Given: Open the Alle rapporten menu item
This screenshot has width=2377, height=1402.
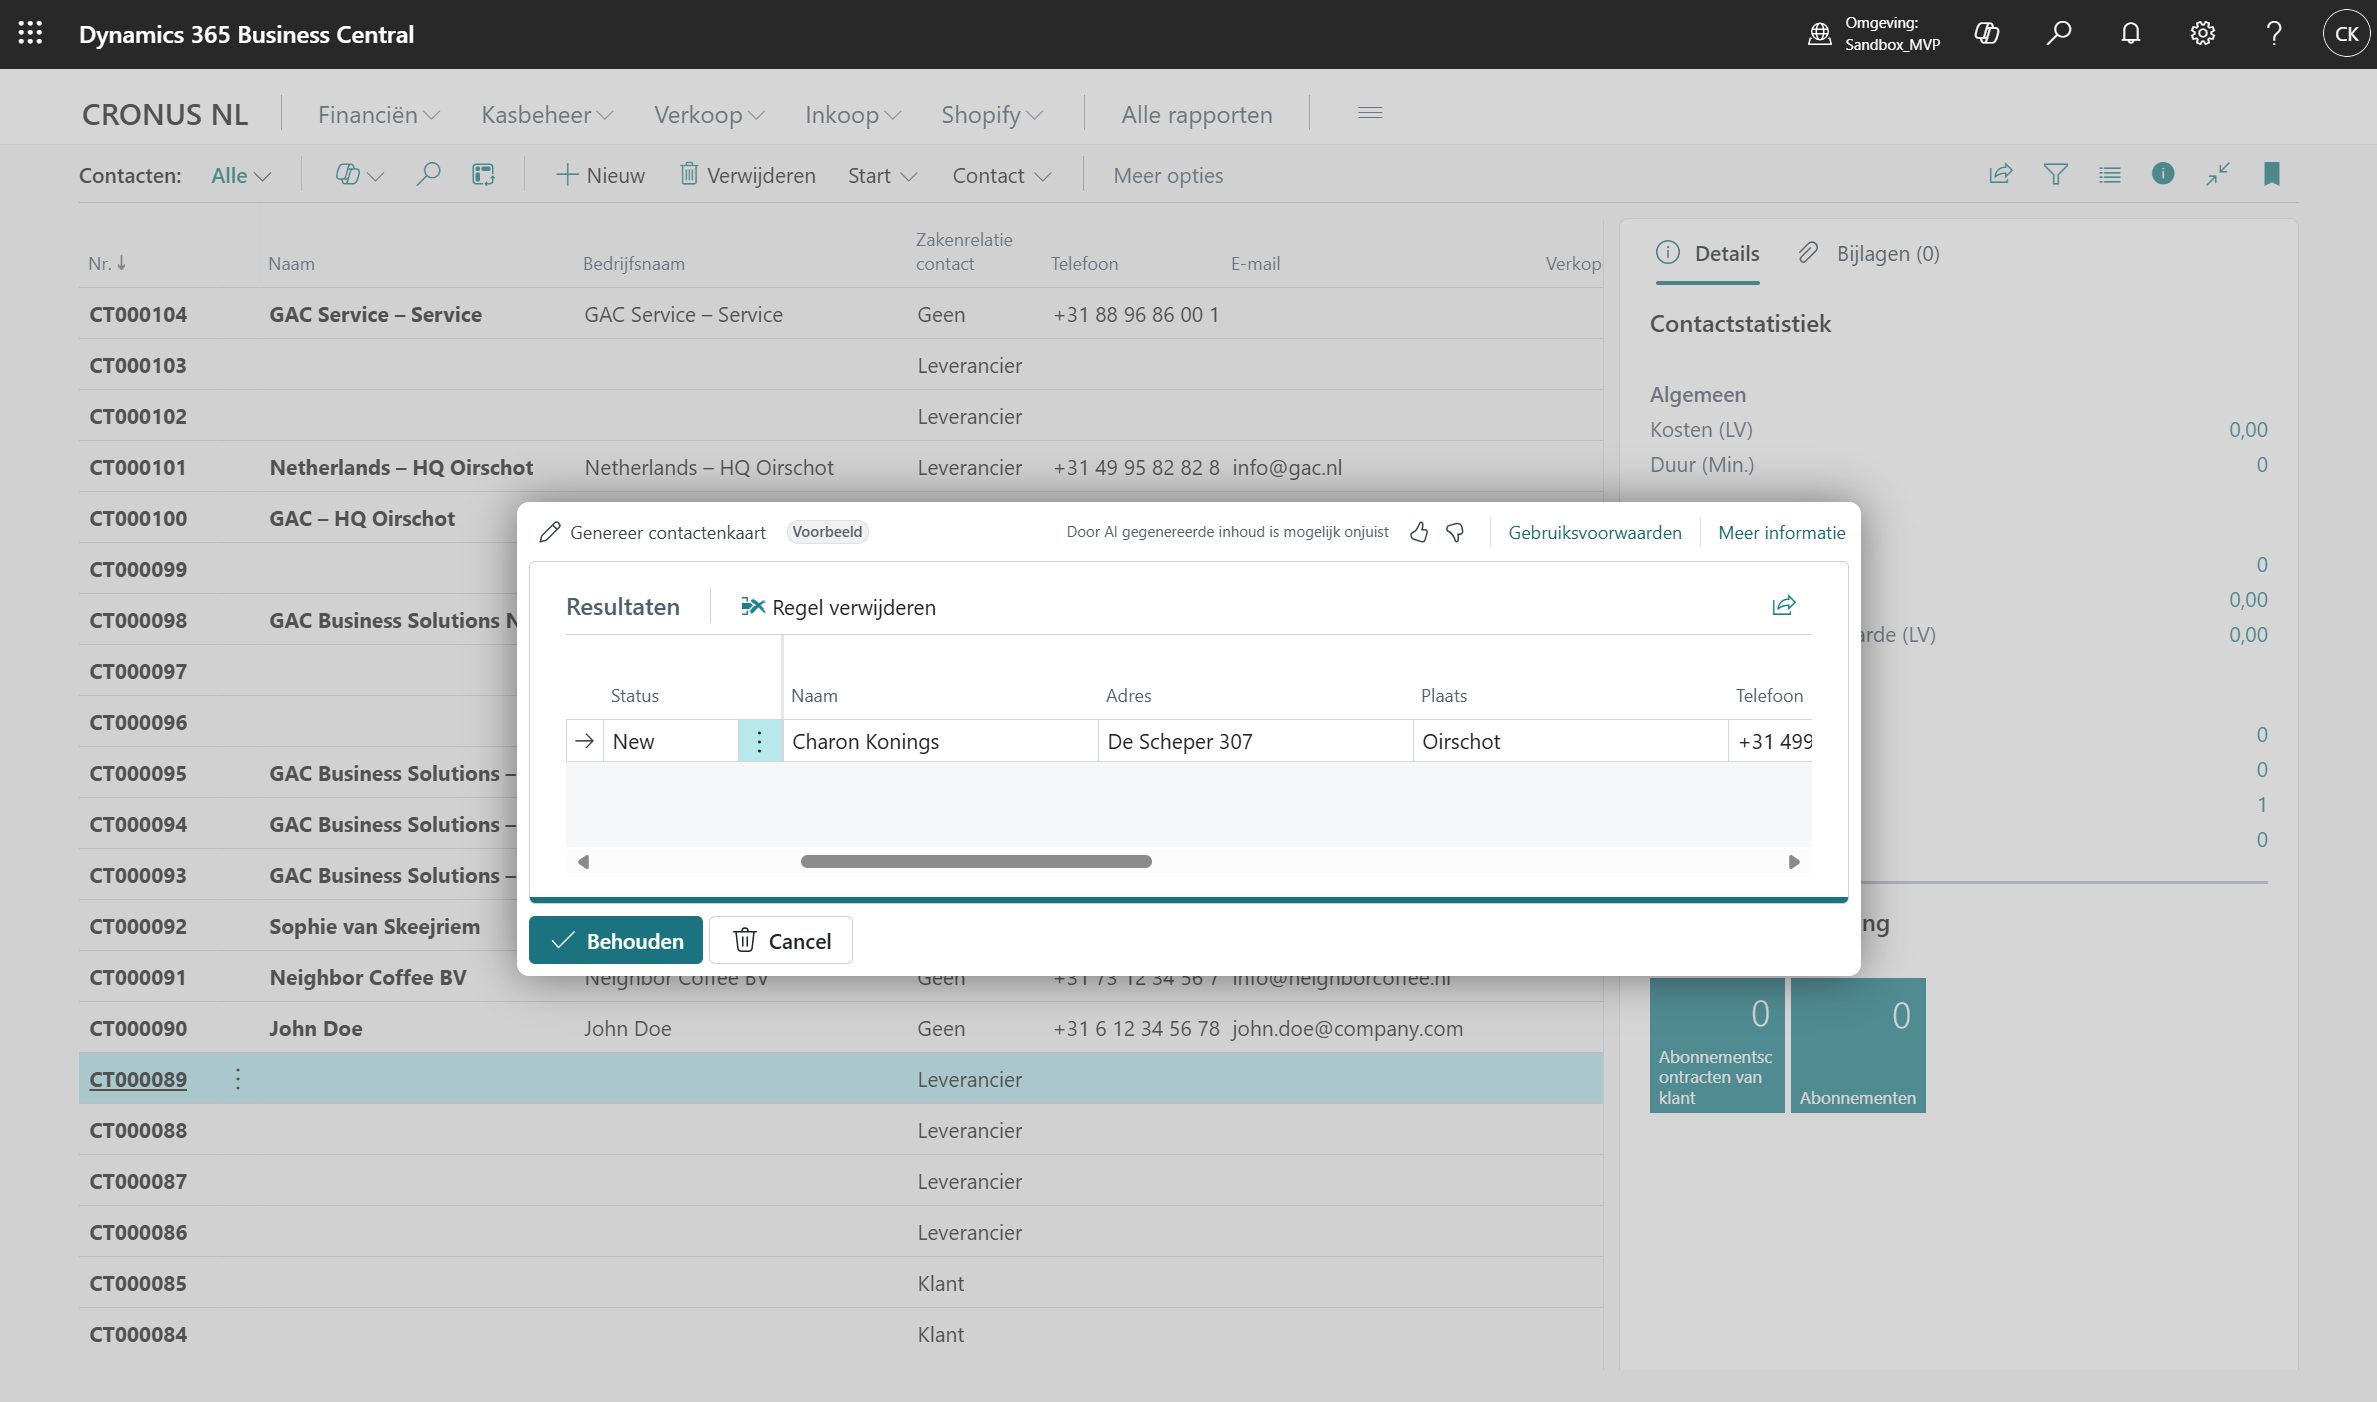Looking at the screenshot, I should pyautogui.click(x=1196, y=115).
